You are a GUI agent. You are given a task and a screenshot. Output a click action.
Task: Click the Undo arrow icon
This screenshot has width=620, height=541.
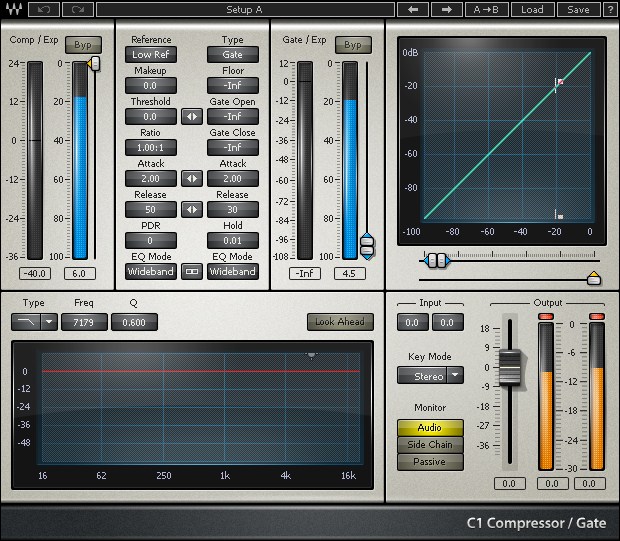(46, 10)
